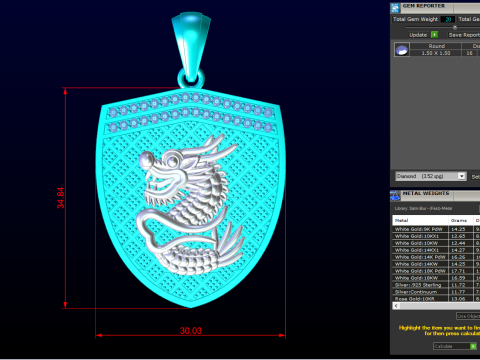Click the 1.50 X 1.50 gem size cell
The image size is (480, 360).
tap(436, 53)
